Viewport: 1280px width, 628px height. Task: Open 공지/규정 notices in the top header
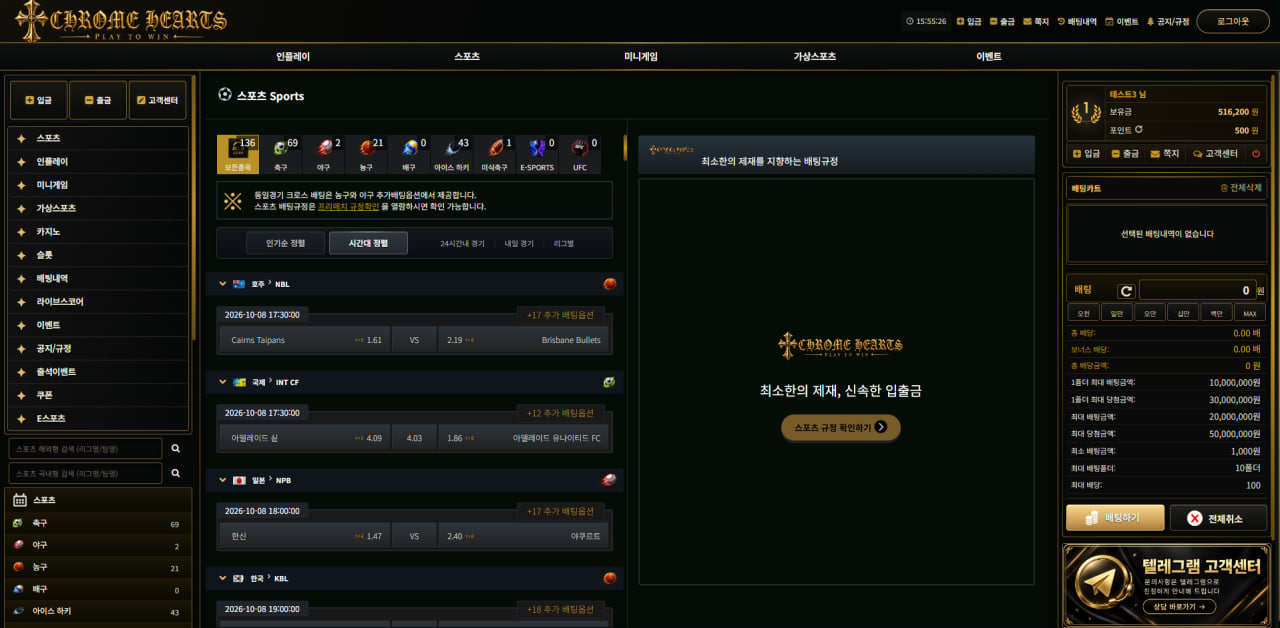pos(1168,21)
